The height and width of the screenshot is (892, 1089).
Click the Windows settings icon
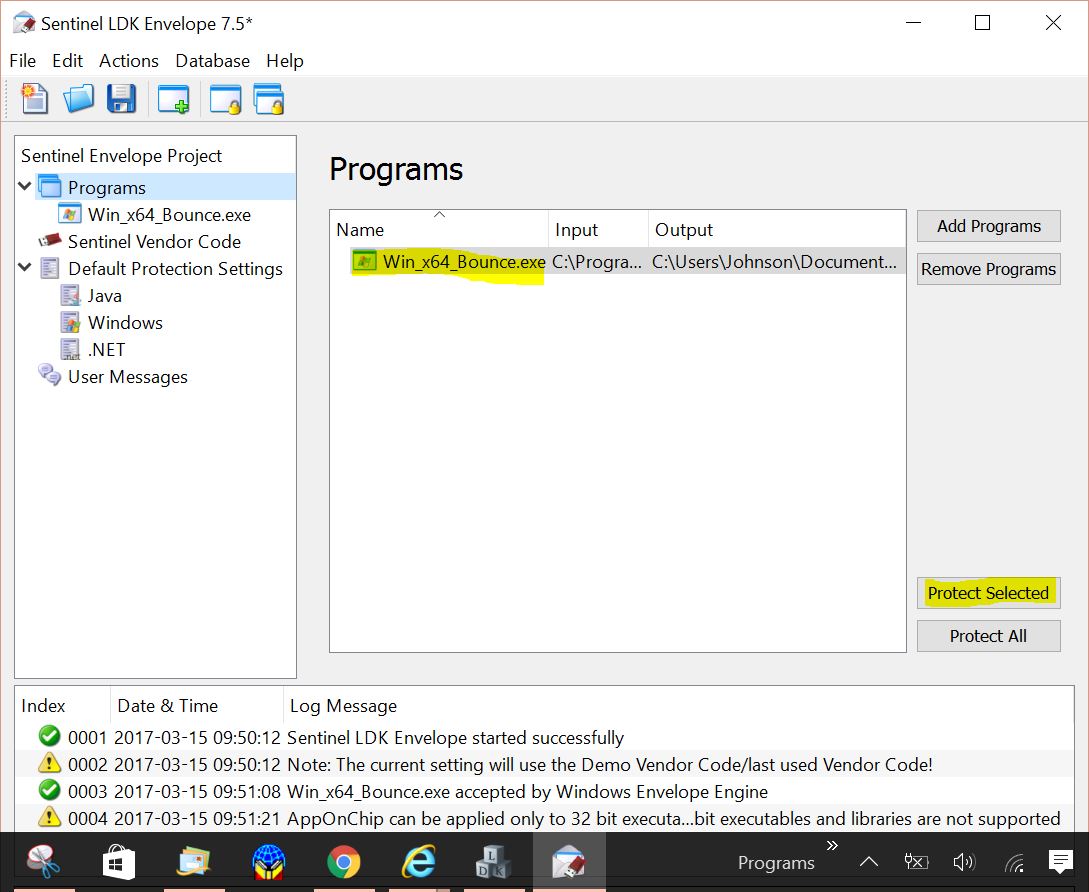(x=70, y=322)
